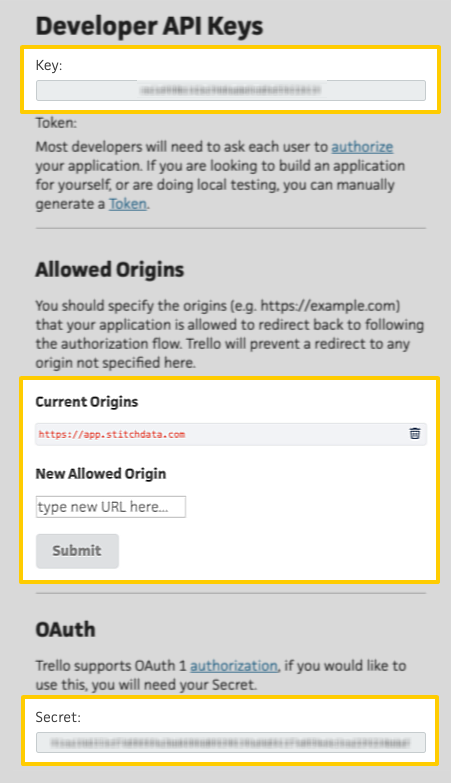
Task: Follow the Token link to generate token
Action: click(x=128, y=204)
